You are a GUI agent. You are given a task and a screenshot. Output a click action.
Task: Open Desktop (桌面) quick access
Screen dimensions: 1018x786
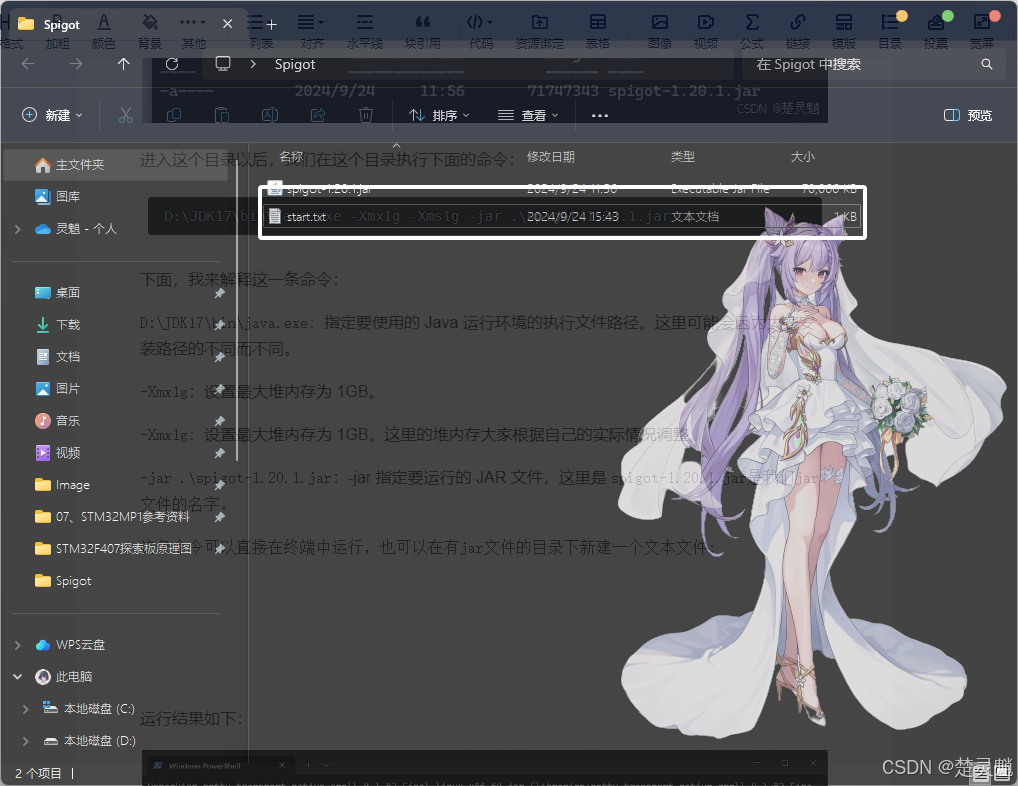coord(58,292)
